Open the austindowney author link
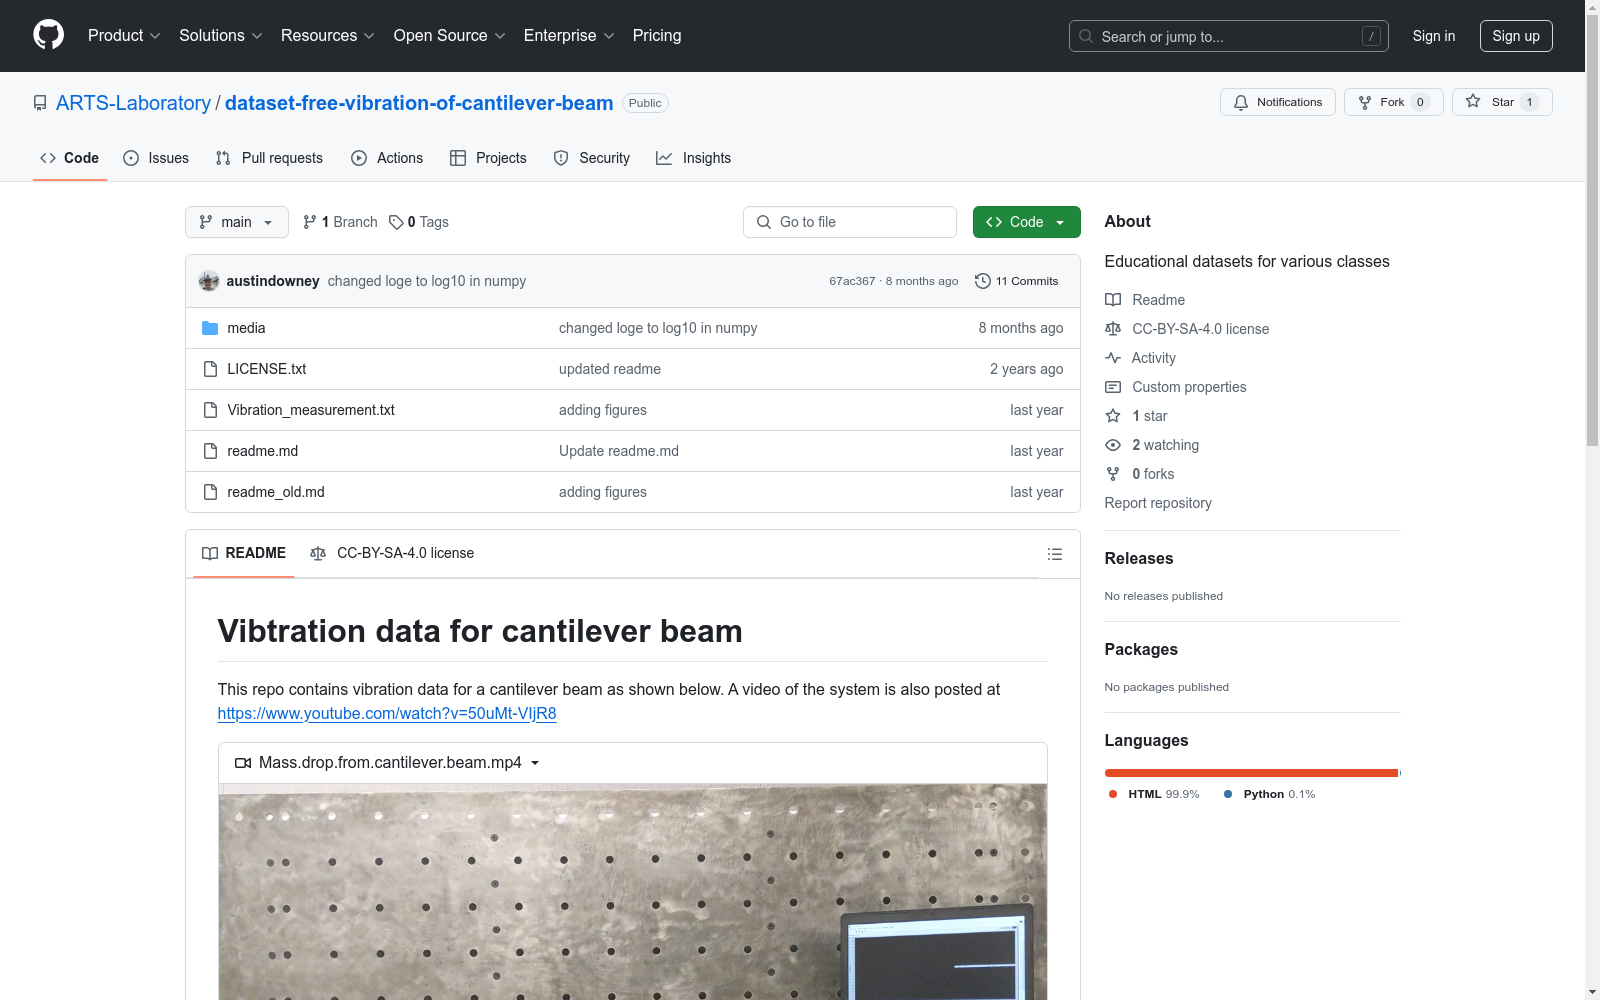 pyautogui.click(x=273, y=281)
